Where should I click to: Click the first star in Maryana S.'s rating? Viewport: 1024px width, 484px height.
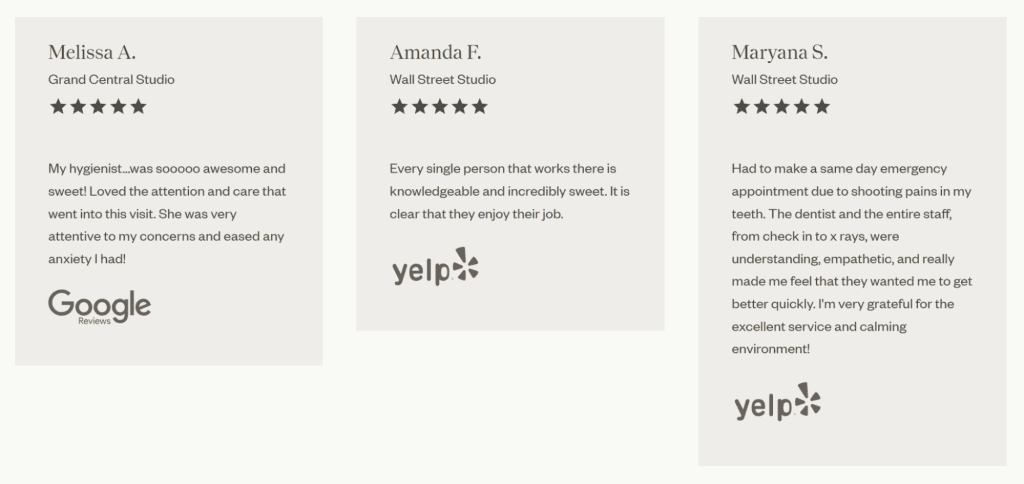742,106
